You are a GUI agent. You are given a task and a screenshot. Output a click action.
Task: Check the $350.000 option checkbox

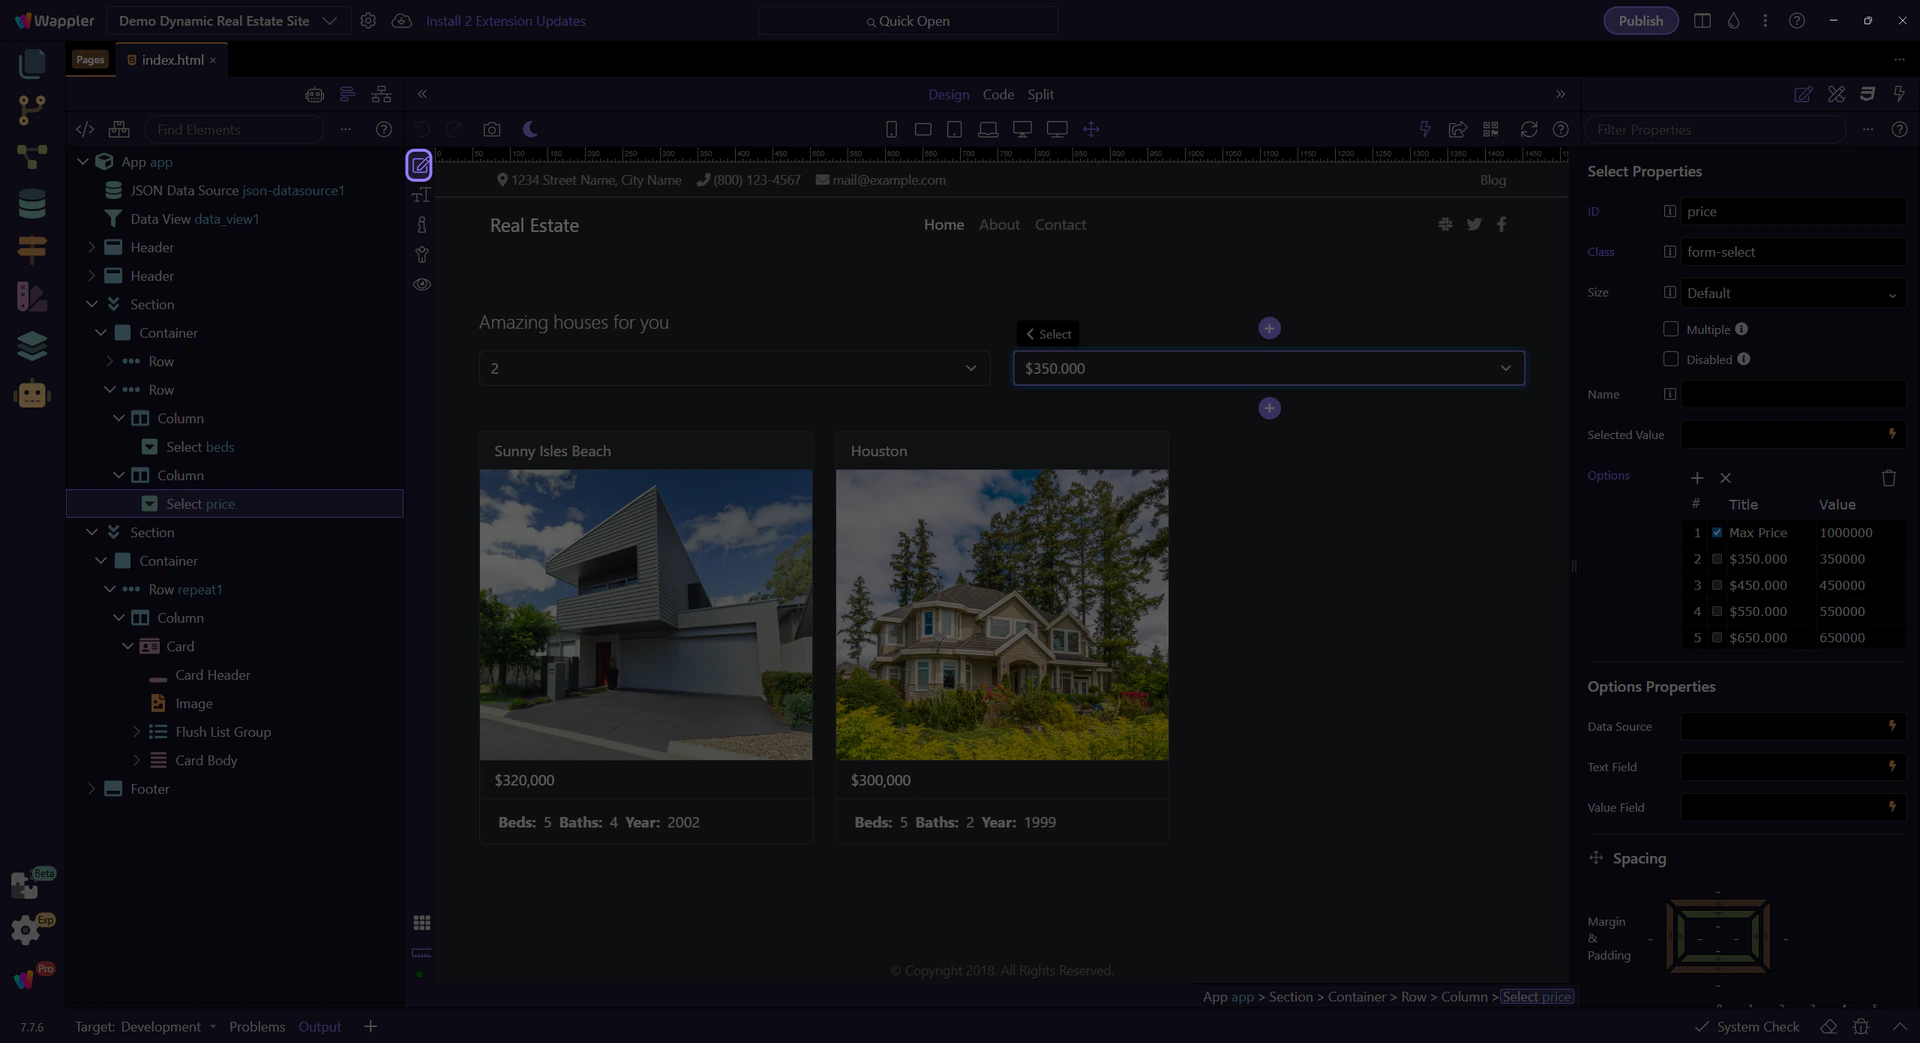coord(1717,559)
